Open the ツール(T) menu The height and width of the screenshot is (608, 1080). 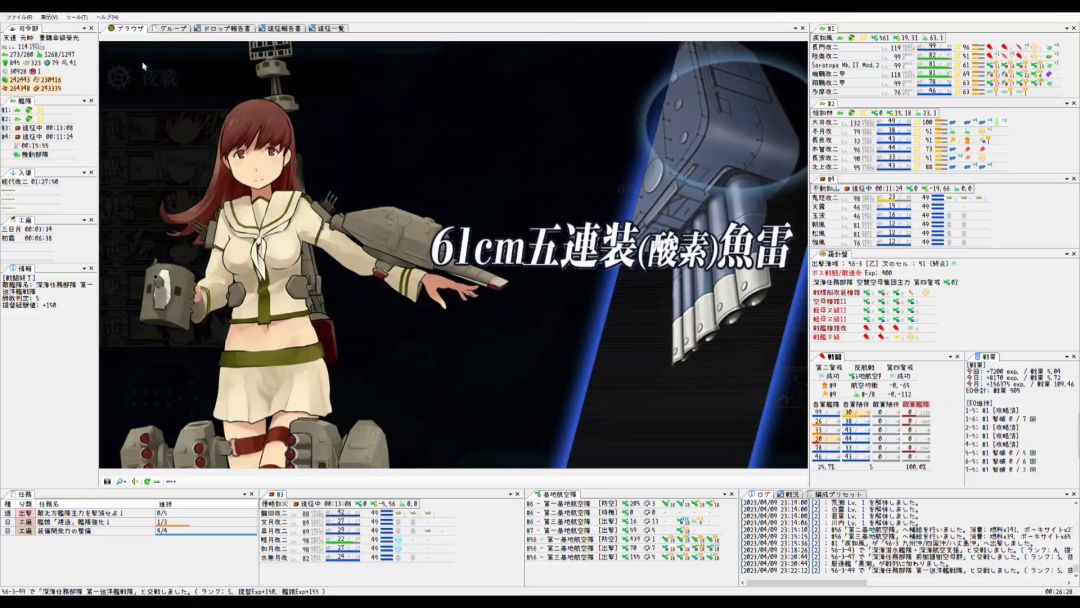point(77,17)
